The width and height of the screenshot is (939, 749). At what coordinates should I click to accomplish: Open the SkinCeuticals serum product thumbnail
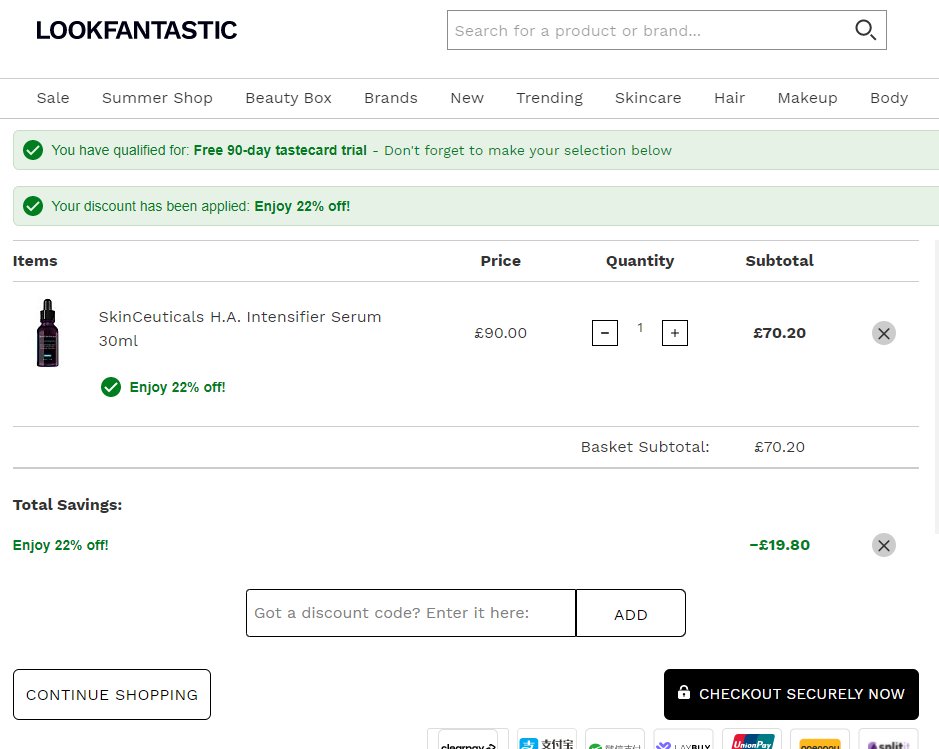[47, 333]
